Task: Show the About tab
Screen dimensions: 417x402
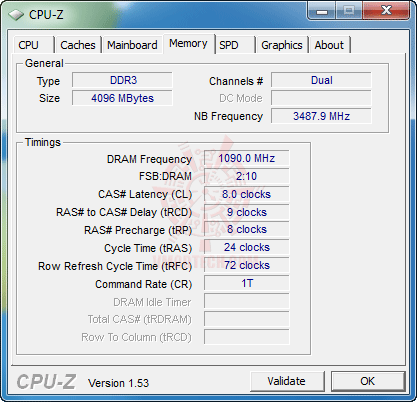Action: [x=329, y=45]
